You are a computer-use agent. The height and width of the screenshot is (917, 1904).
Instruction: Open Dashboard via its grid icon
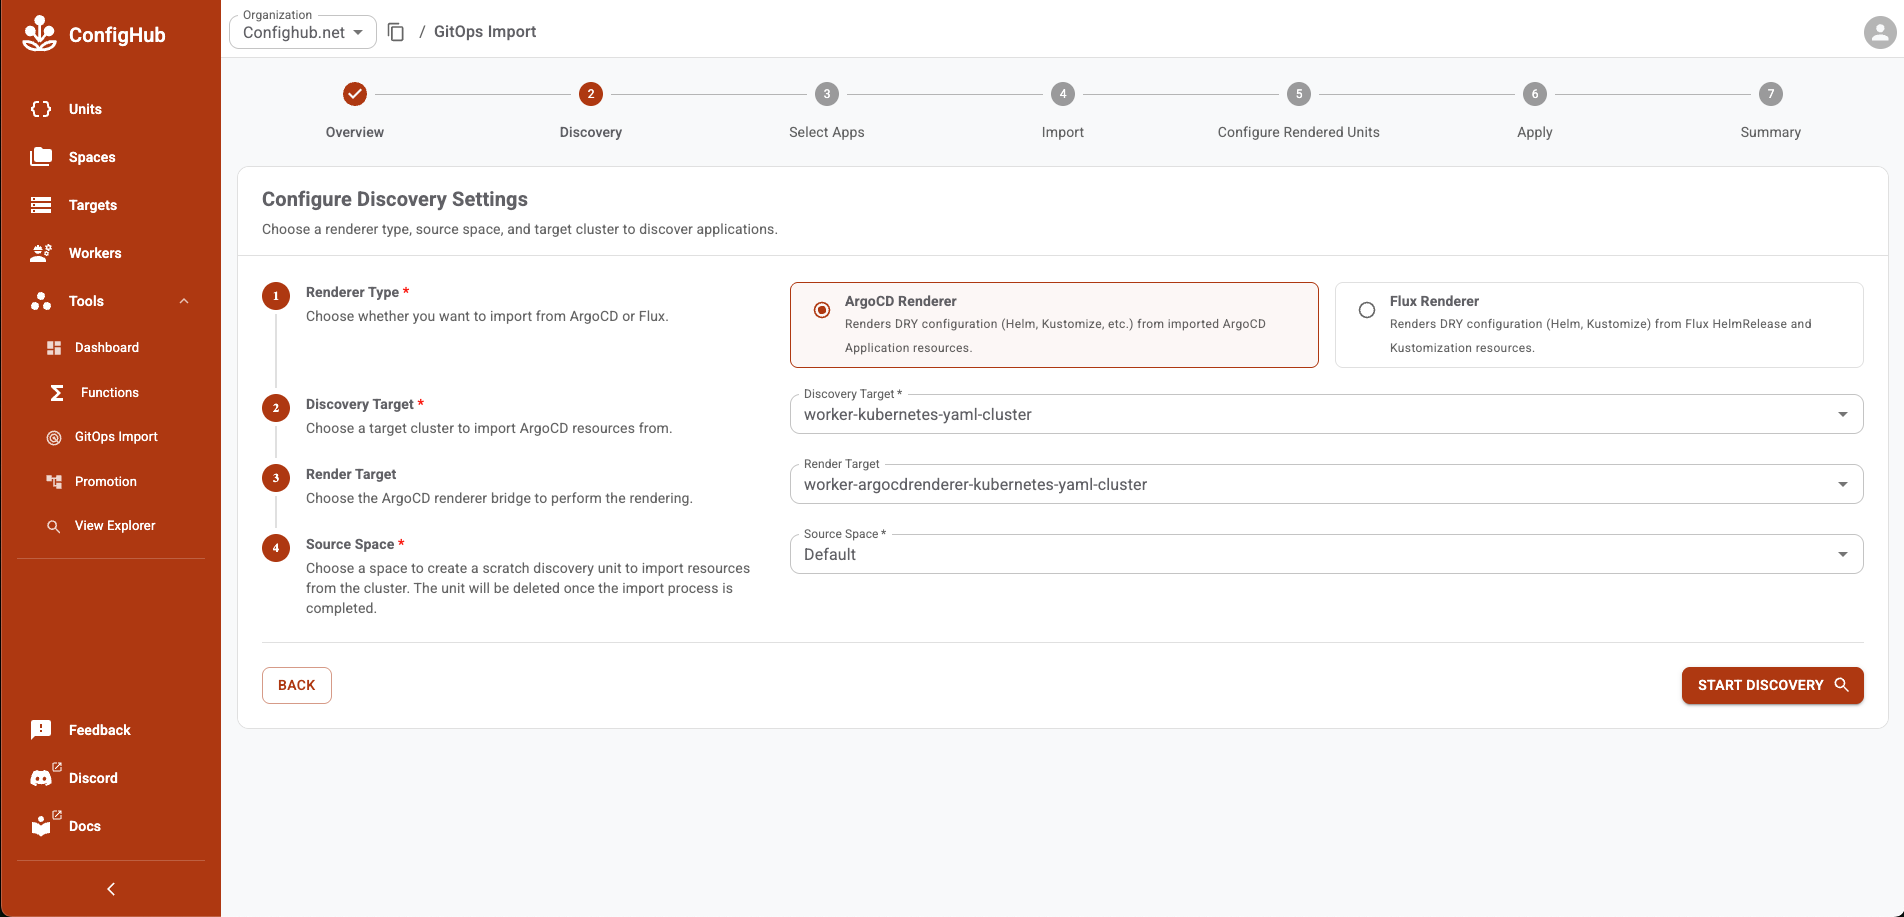[54, 348]
